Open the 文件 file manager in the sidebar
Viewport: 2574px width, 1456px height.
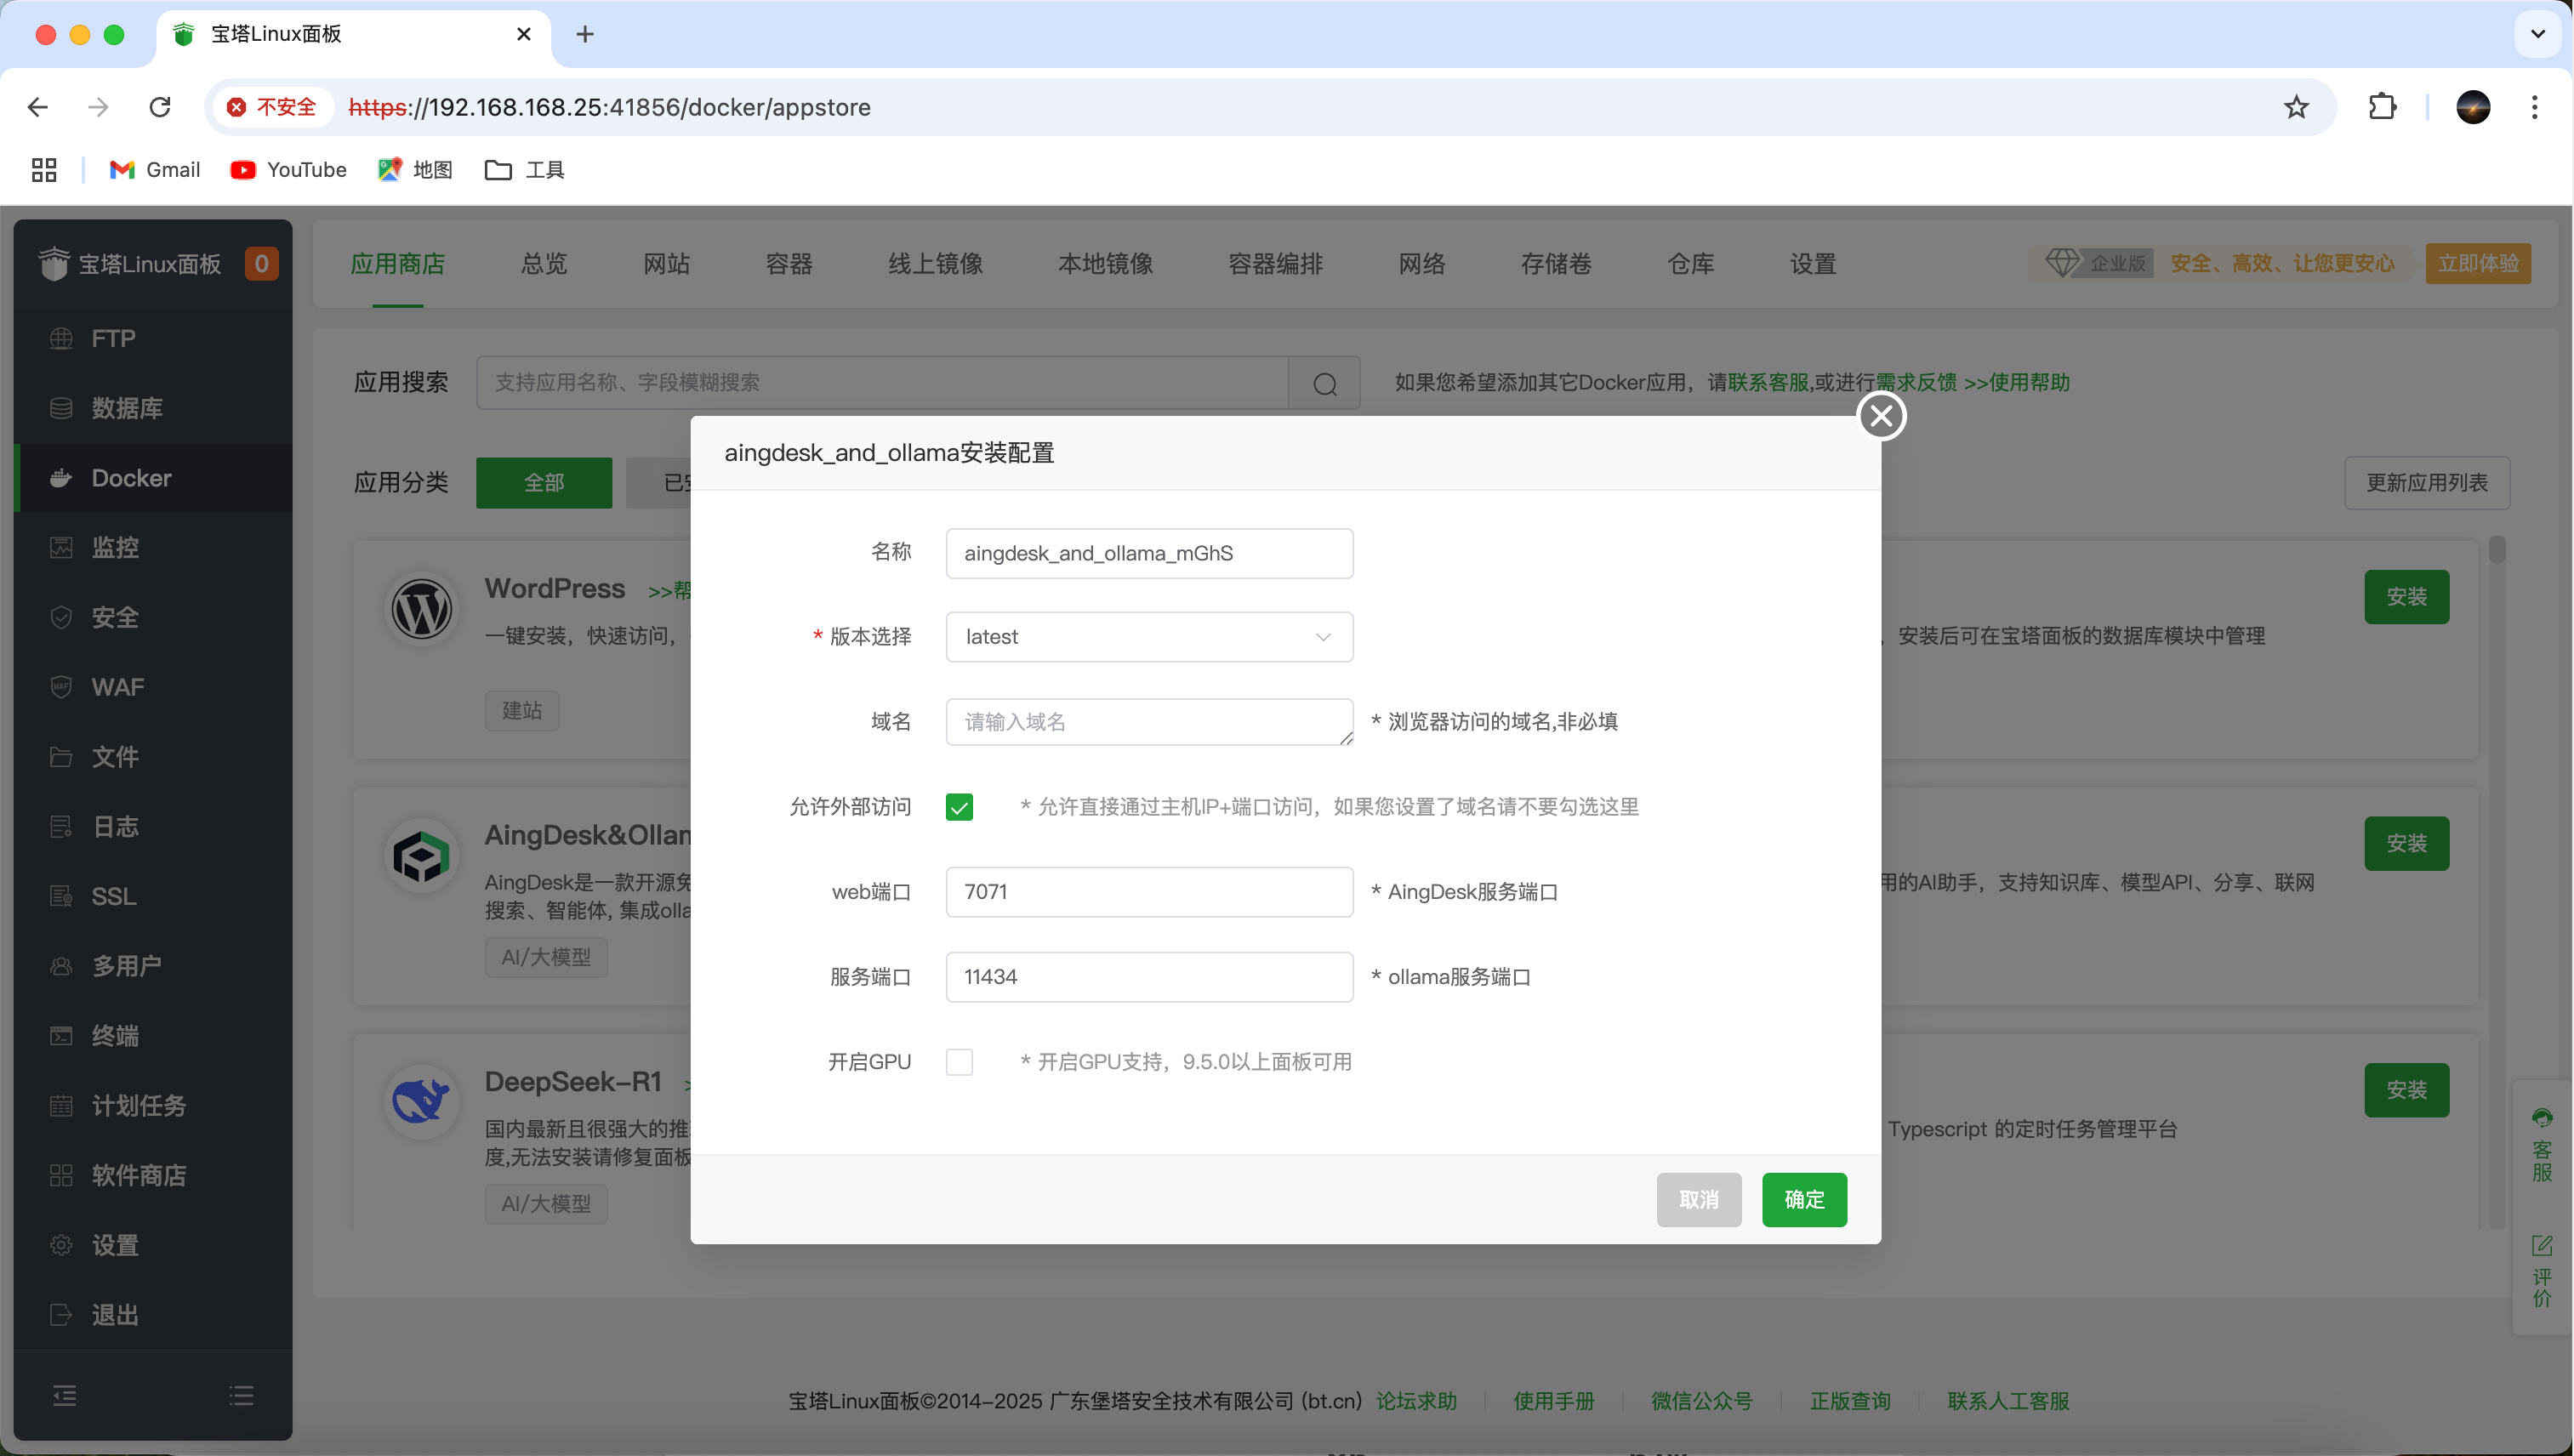pyautogui.click(x=115, y=757)
